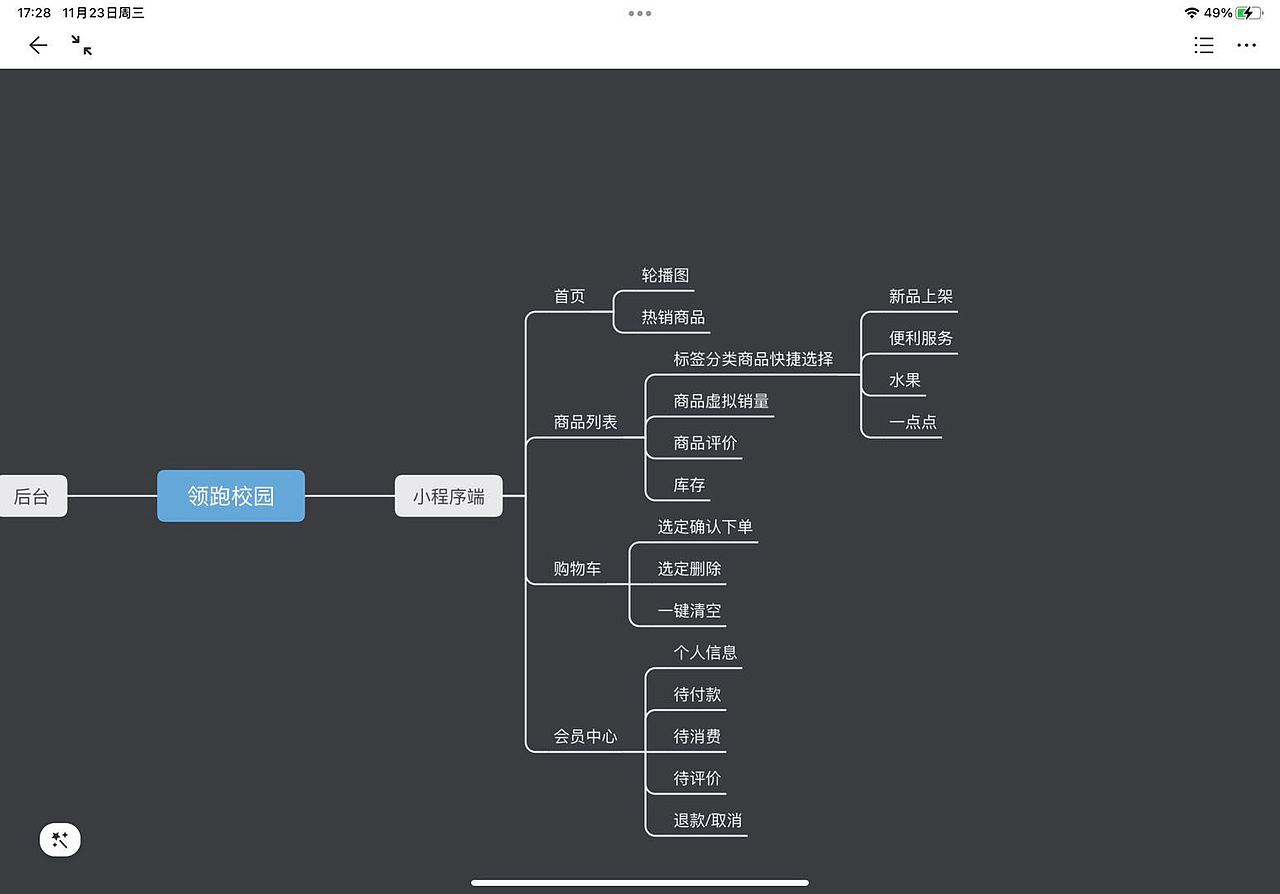Tap the home indicator bar at bottom
This screenshot has height=894, width=1280.
tap(639, 883)
